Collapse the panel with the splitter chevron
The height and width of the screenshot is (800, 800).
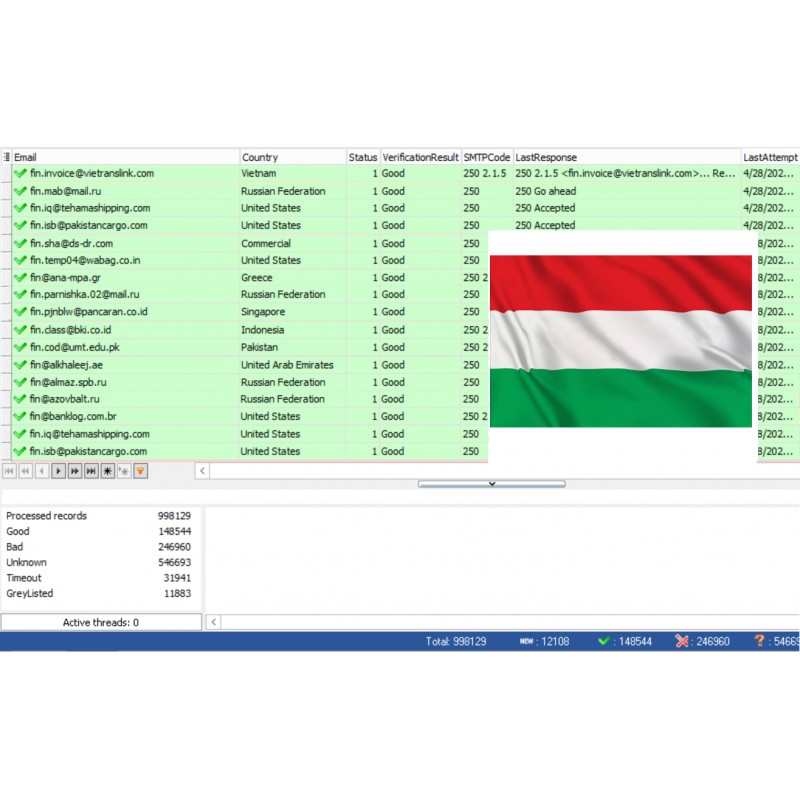click(x=491, y=484)
